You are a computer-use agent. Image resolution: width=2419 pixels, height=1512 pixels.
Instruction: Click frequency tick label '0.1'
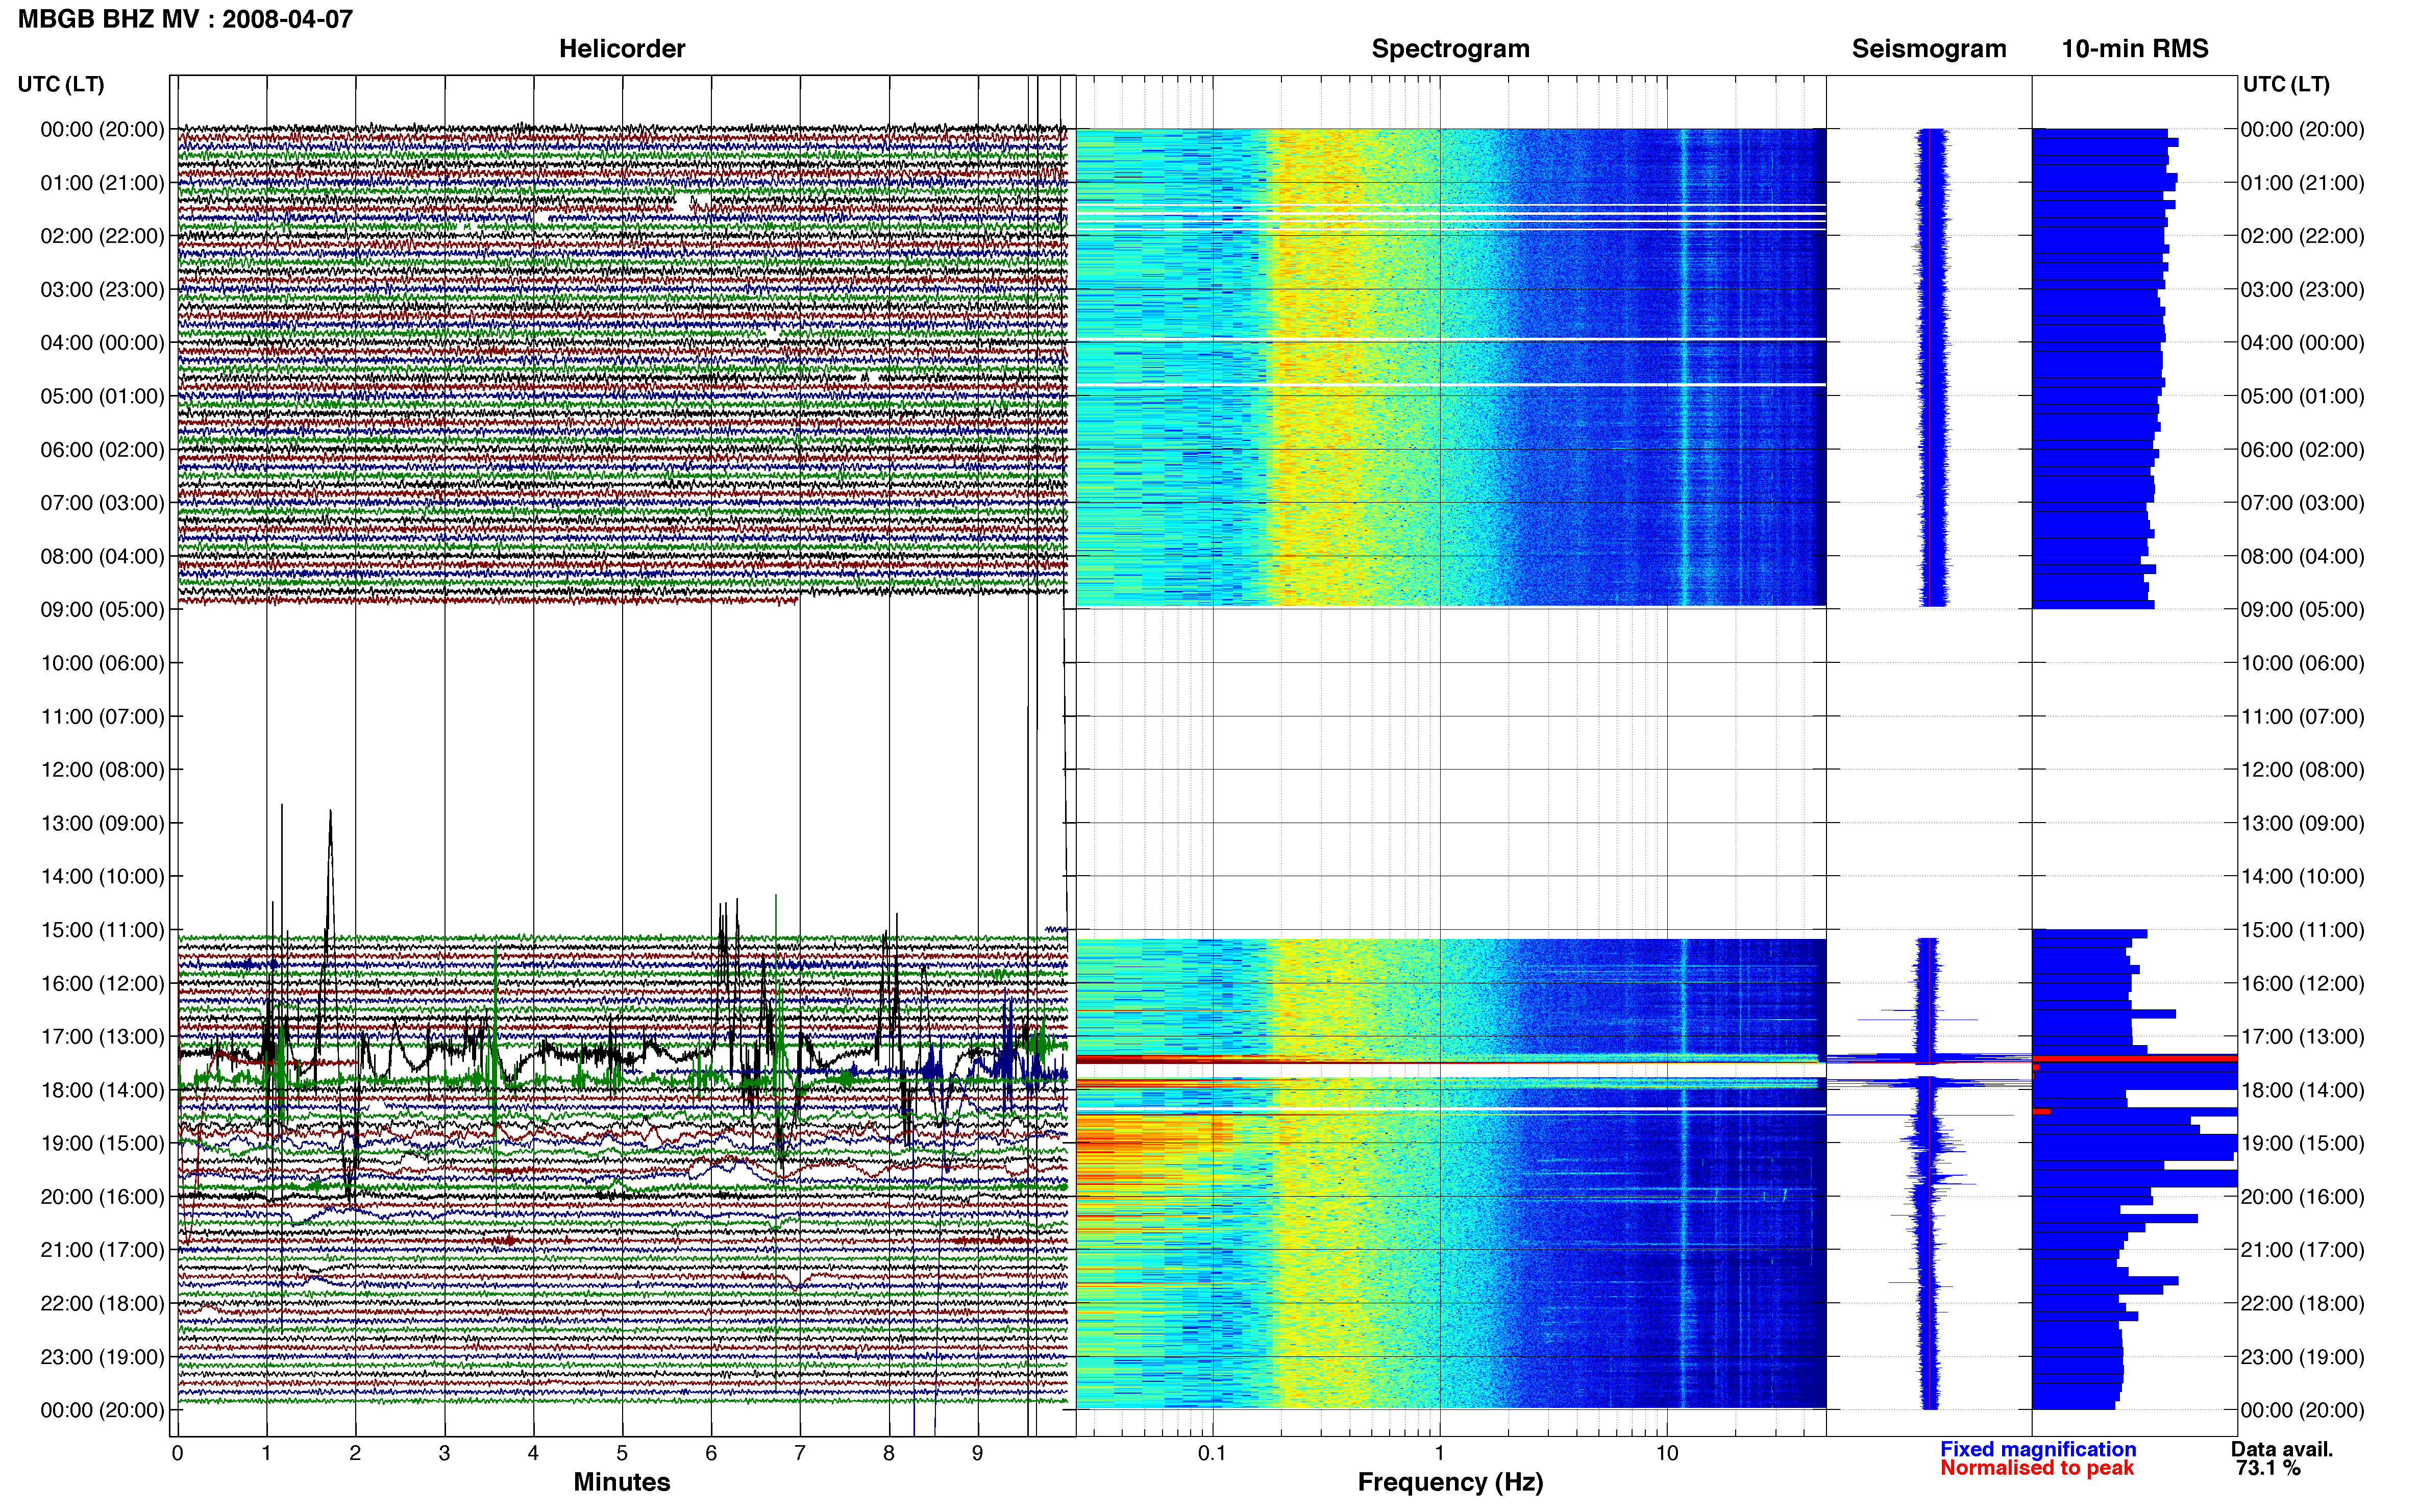coord(1212,1453)
